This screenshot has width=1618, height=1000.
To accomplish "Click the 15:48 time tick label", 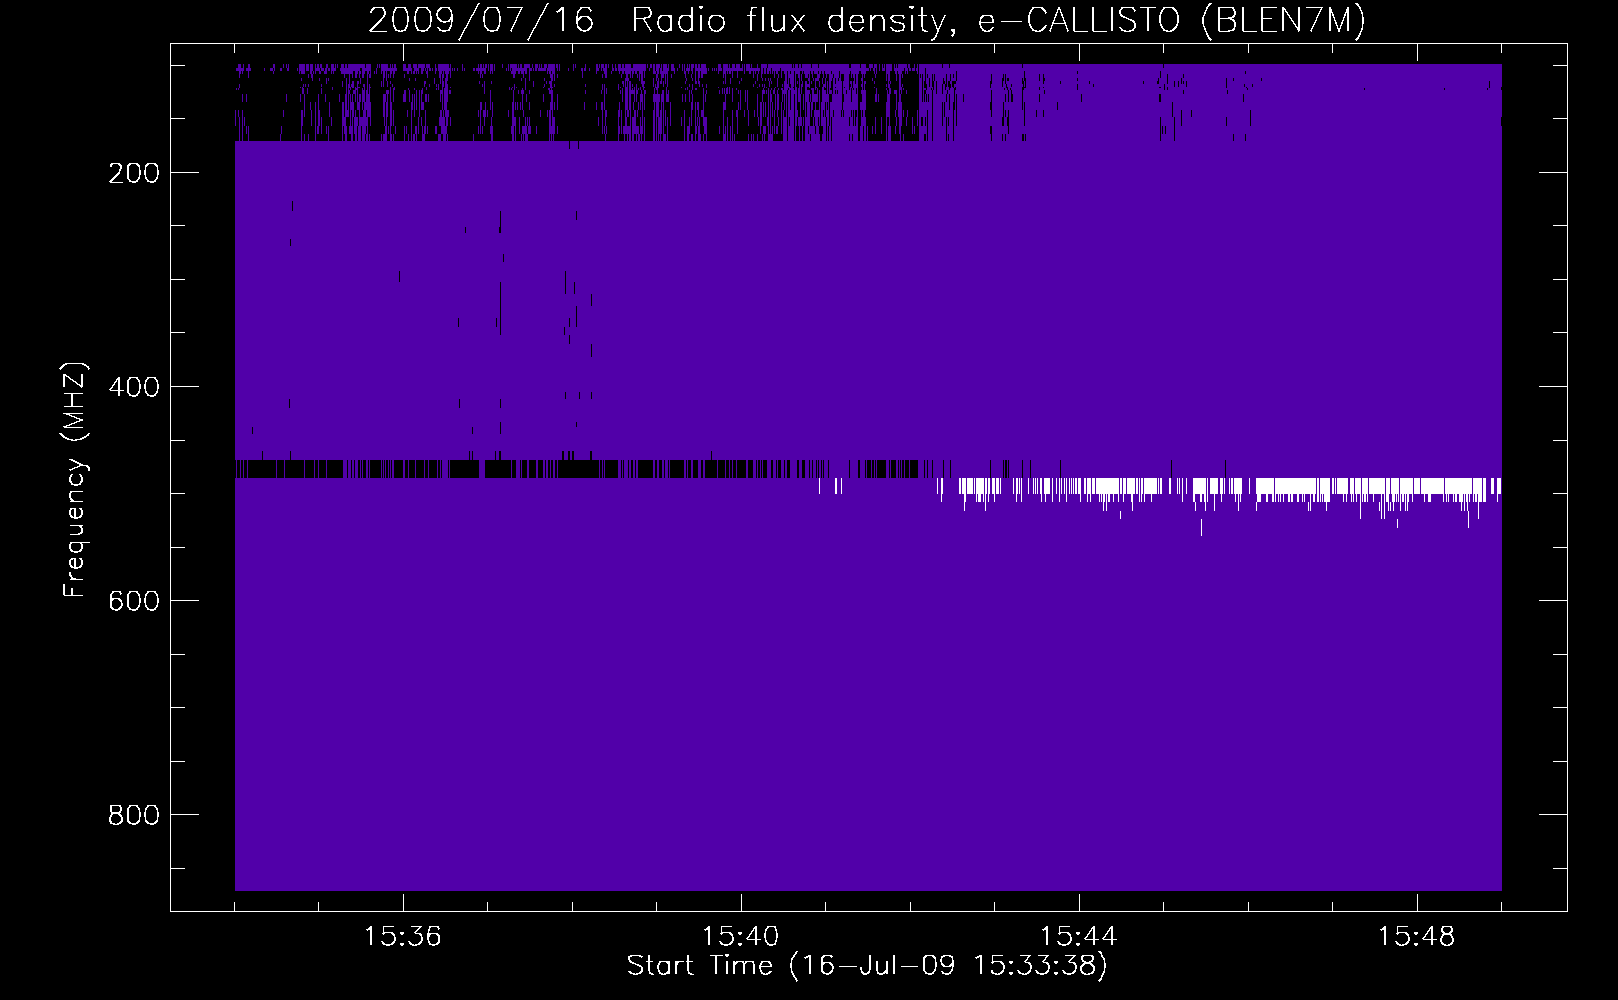I will [1417, 937].
